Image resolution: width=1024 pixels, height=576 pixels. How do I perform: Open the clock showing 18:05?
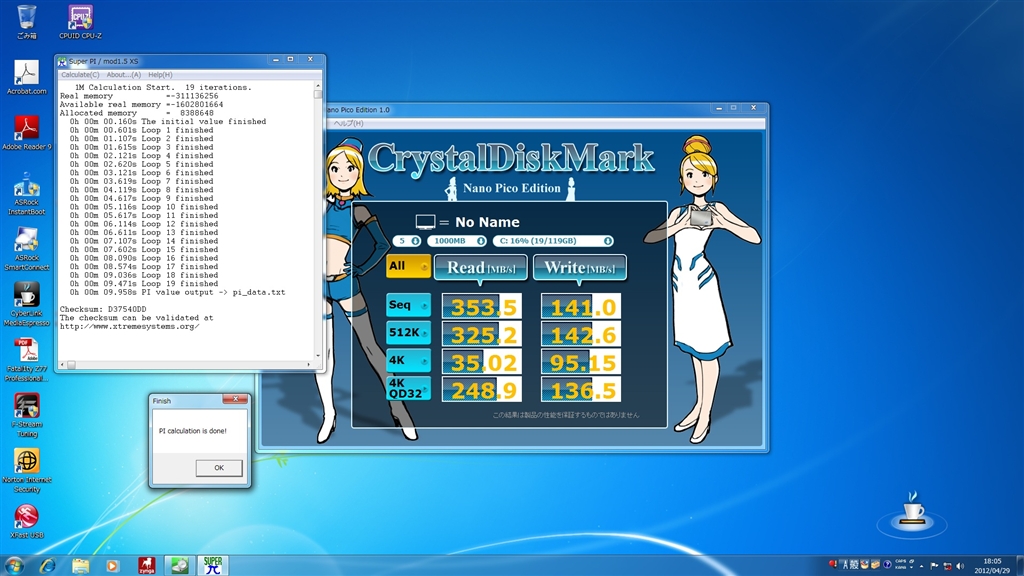coord(992,566)
